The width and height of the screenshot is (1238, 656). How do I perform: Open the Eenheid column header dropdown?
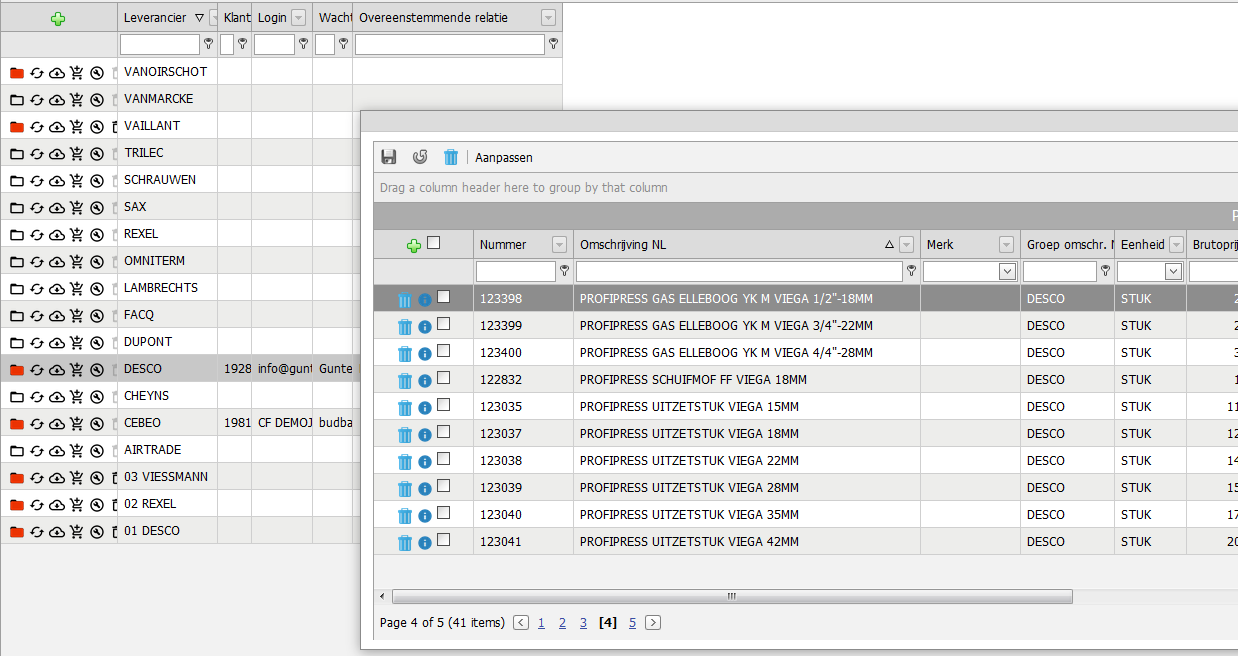click(x=1177, y=245)
